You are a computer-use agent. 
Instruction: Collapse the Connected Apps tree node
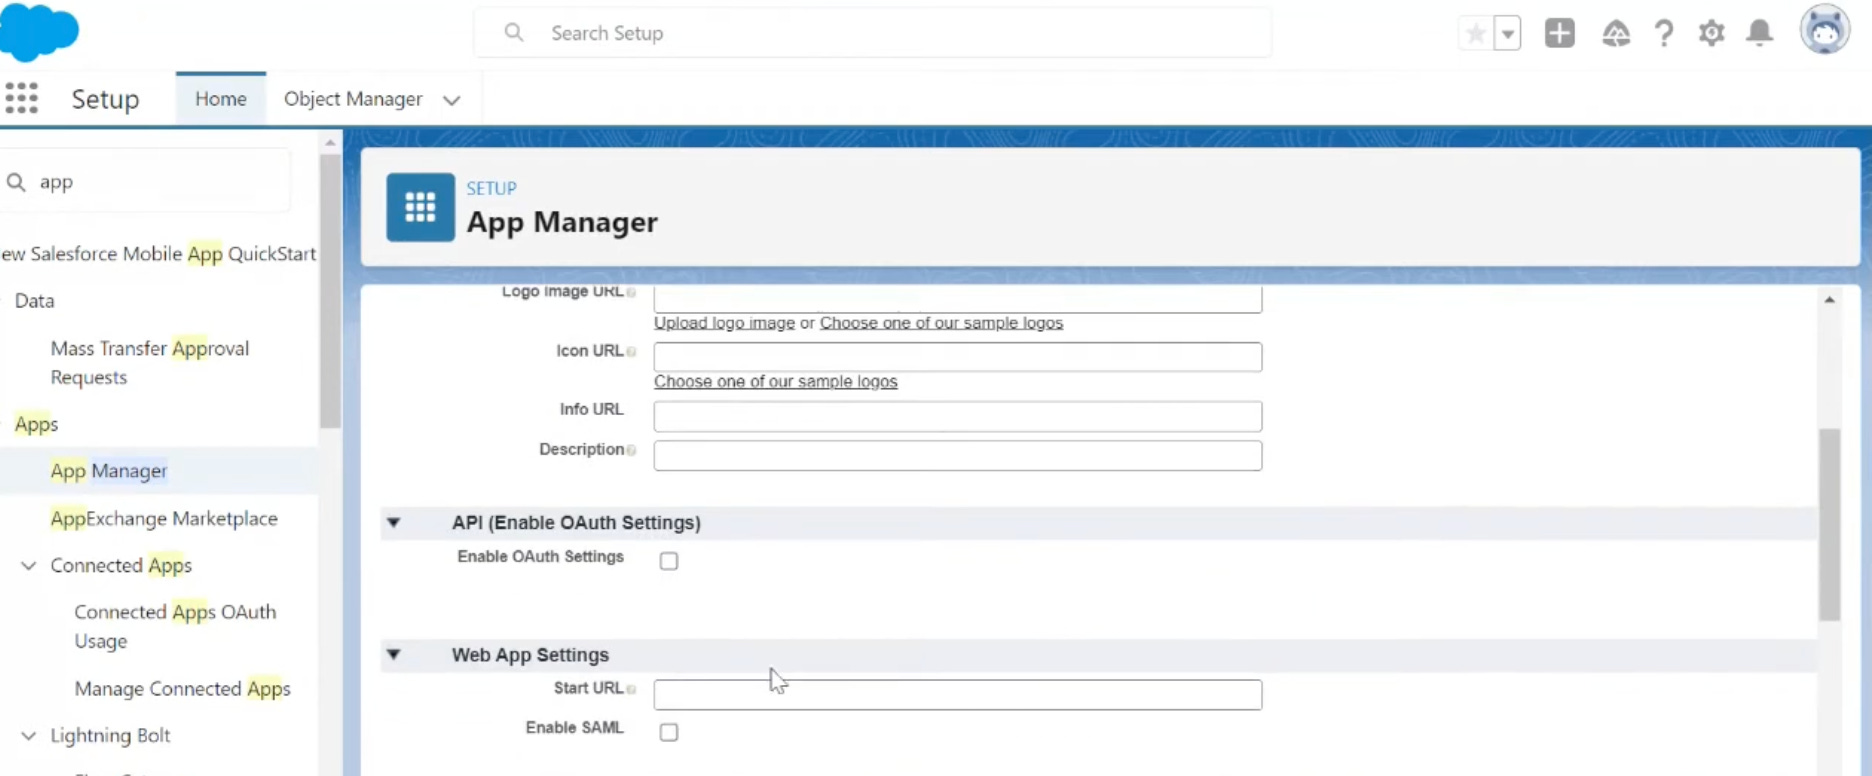coord(29,566)
